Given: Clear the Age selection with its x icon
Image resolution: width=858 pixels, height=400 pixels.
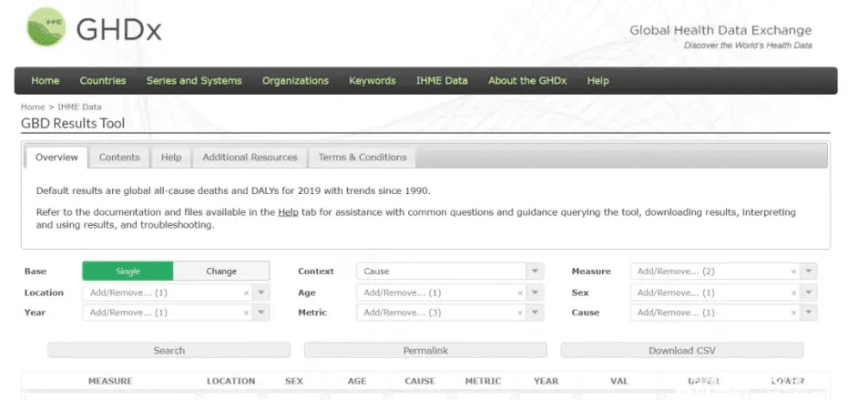Looking at the screenshot, I should (520, 293).
